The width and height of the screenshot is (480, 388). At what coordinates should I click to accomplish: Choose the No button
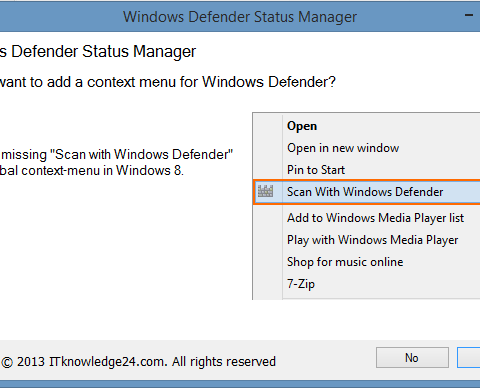[412, 358]
